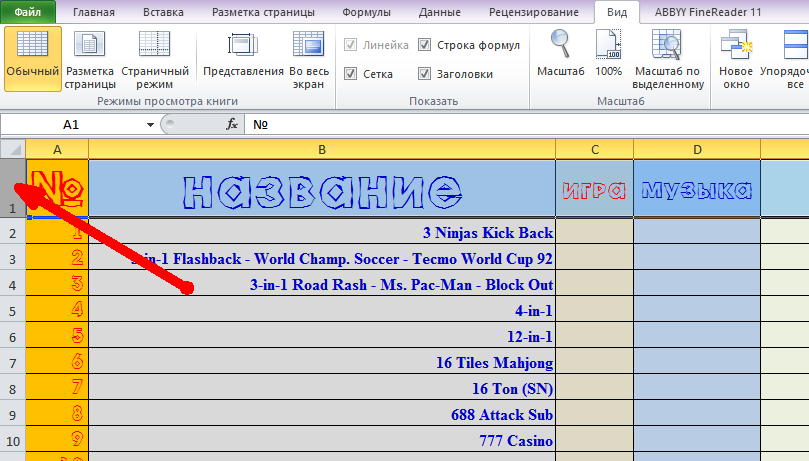The height and width of the screenshot is (461, 809).
Task: Enable Во весь экран mode
Action: click(x=309, y=59)
